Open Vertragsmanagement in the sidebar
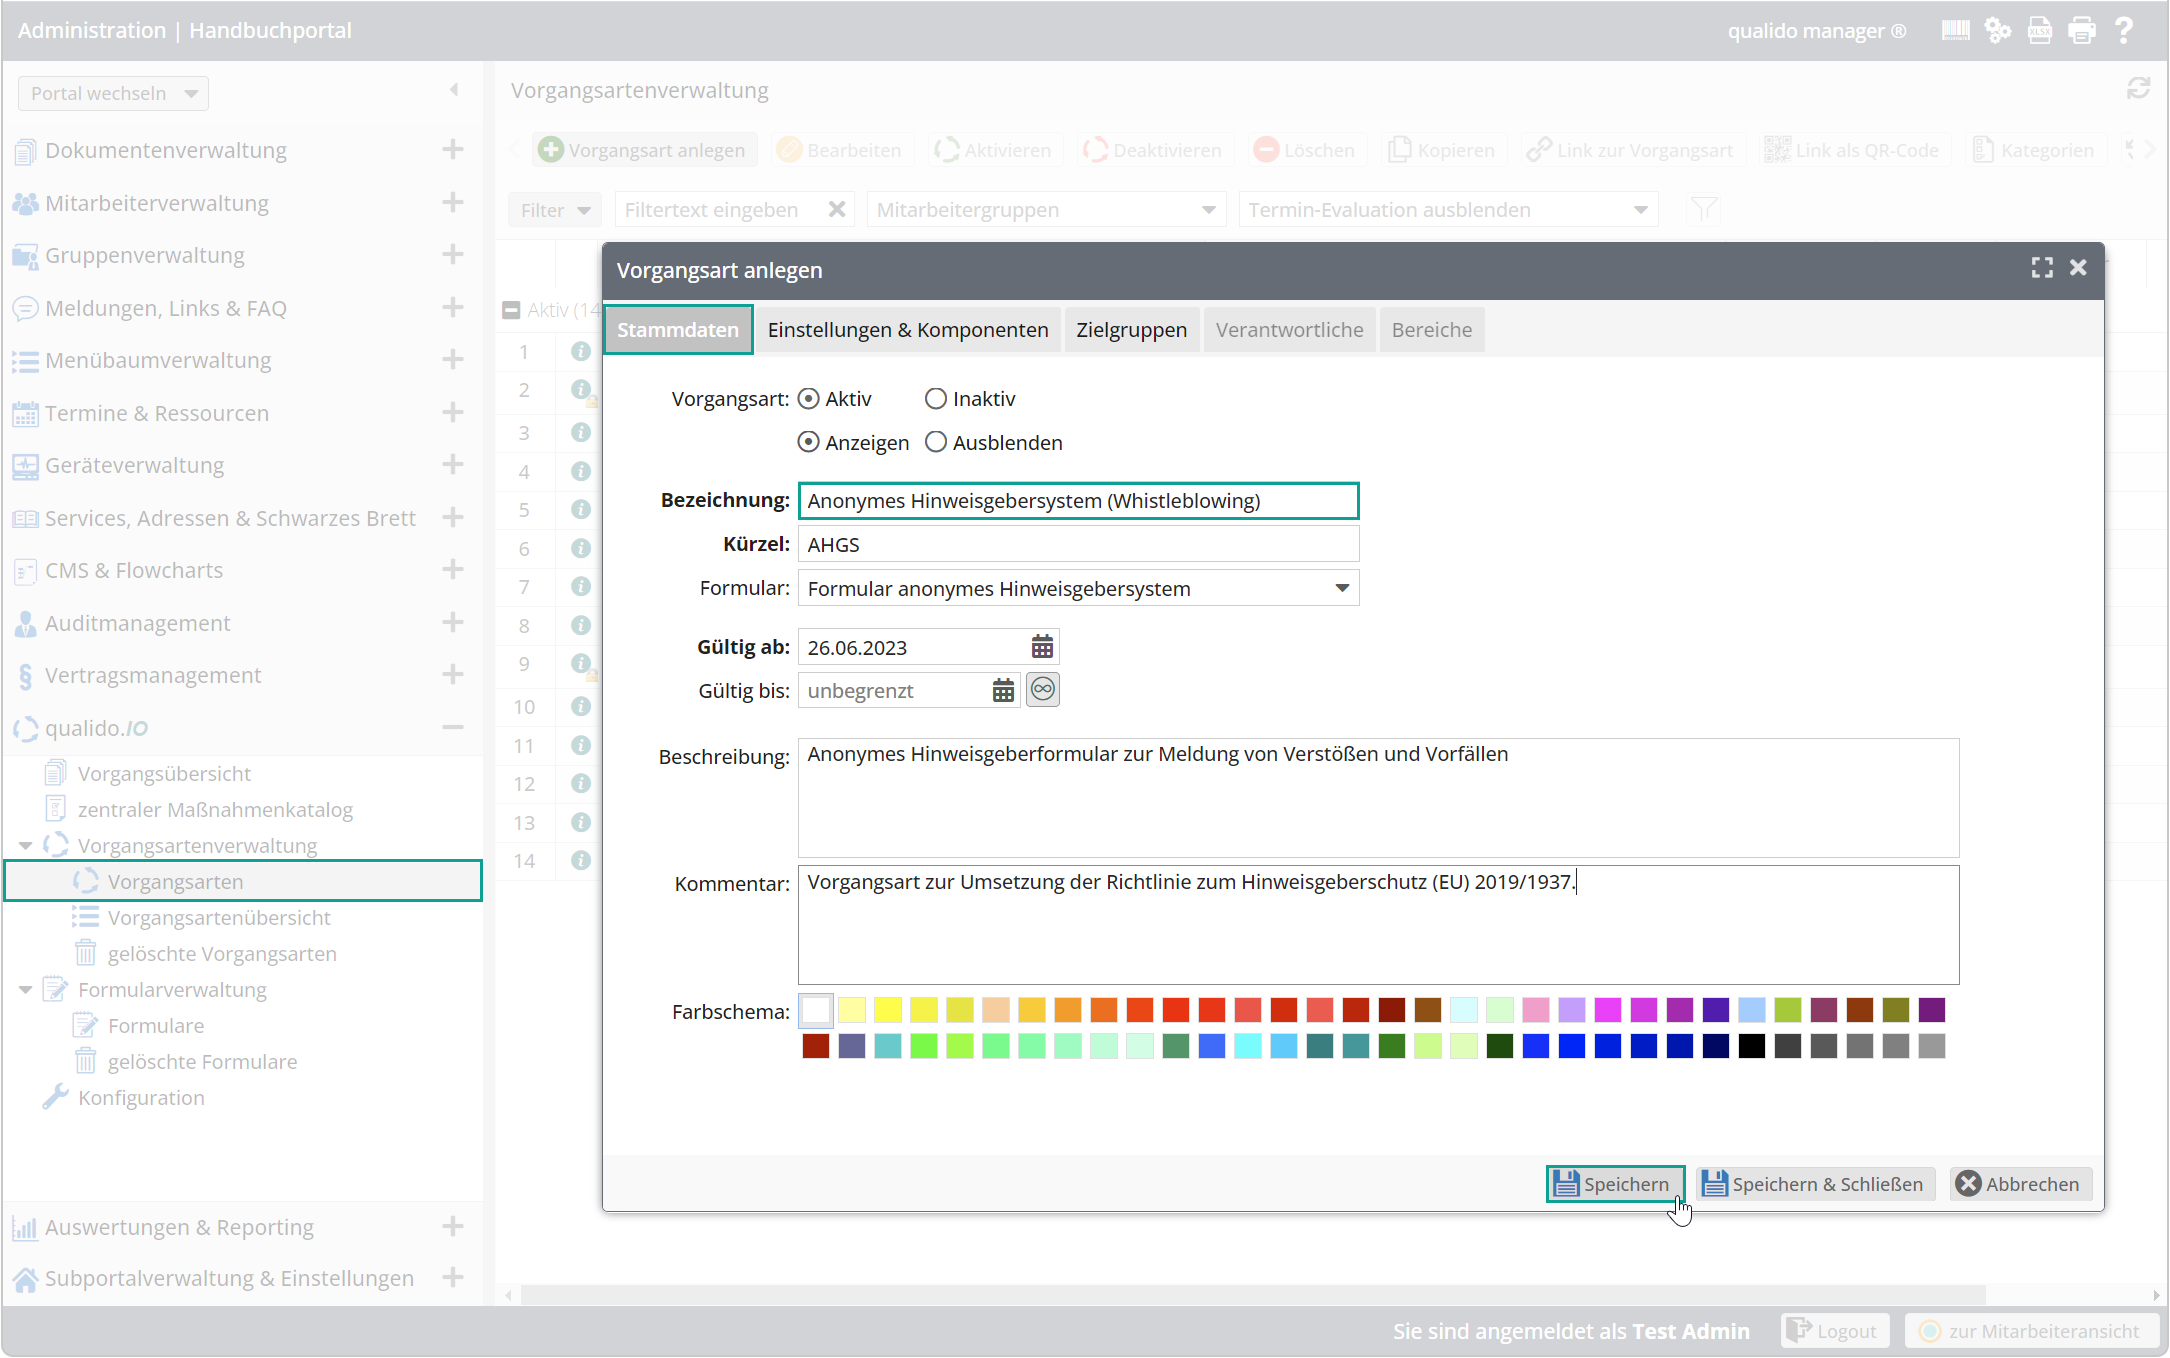The width and height of the screenshot is (2170, 1358). point(153,675)
